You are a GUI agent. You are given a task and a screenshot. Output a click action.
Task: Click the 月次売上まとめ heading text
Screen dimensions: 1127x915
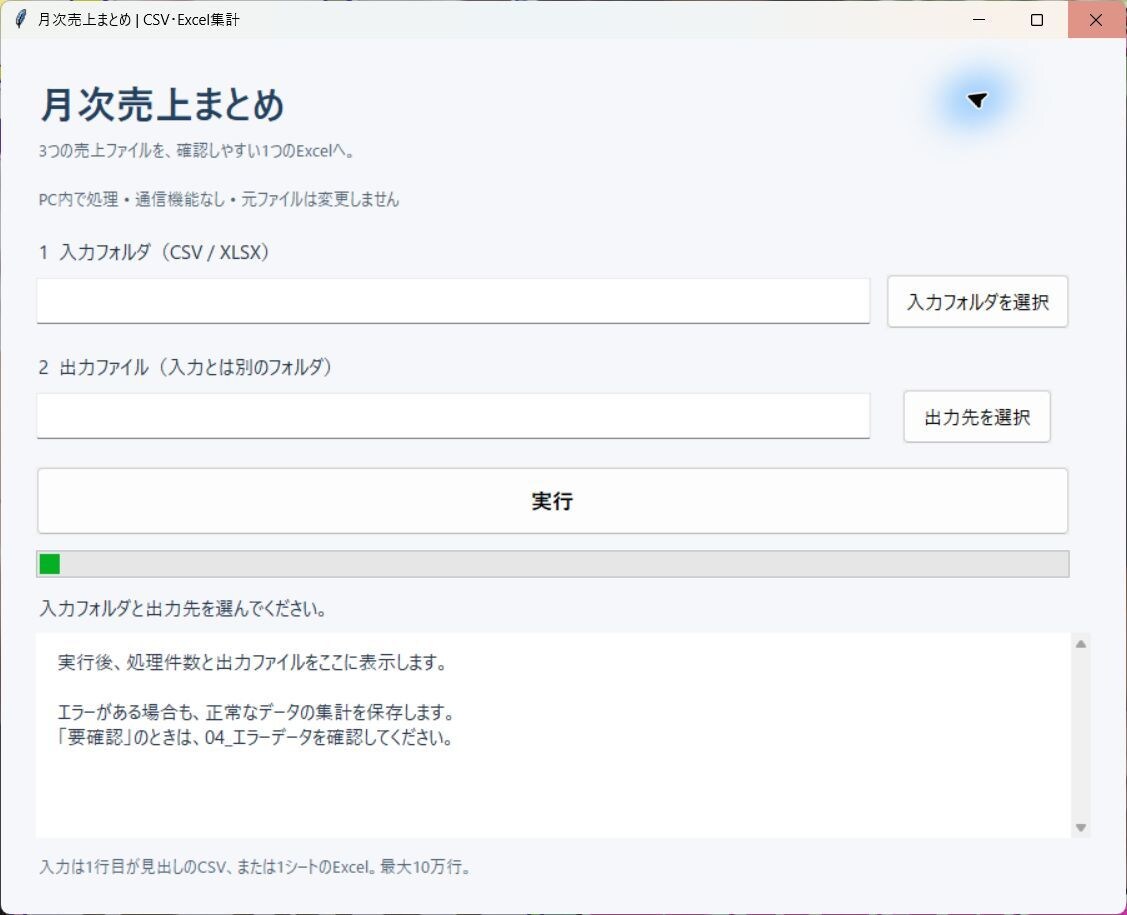(162, 105)
